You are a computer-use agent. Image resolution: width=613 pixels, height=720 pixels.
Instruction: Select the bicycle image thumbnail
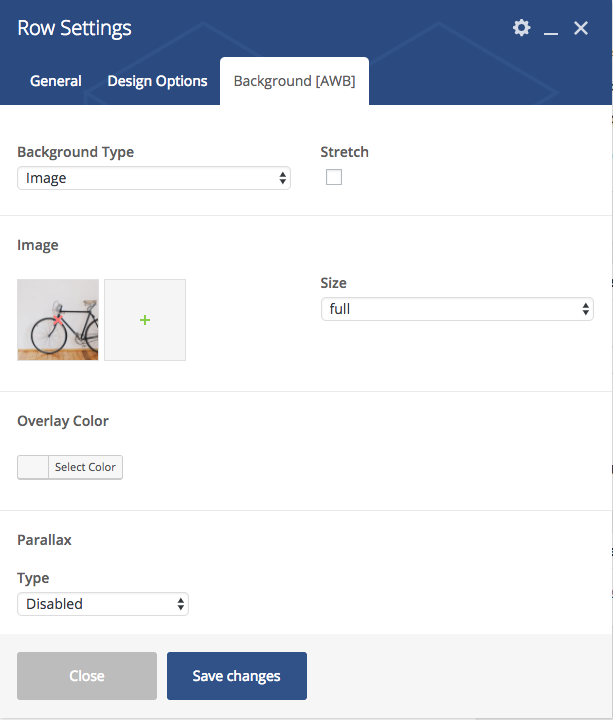[x=58, y=320]
